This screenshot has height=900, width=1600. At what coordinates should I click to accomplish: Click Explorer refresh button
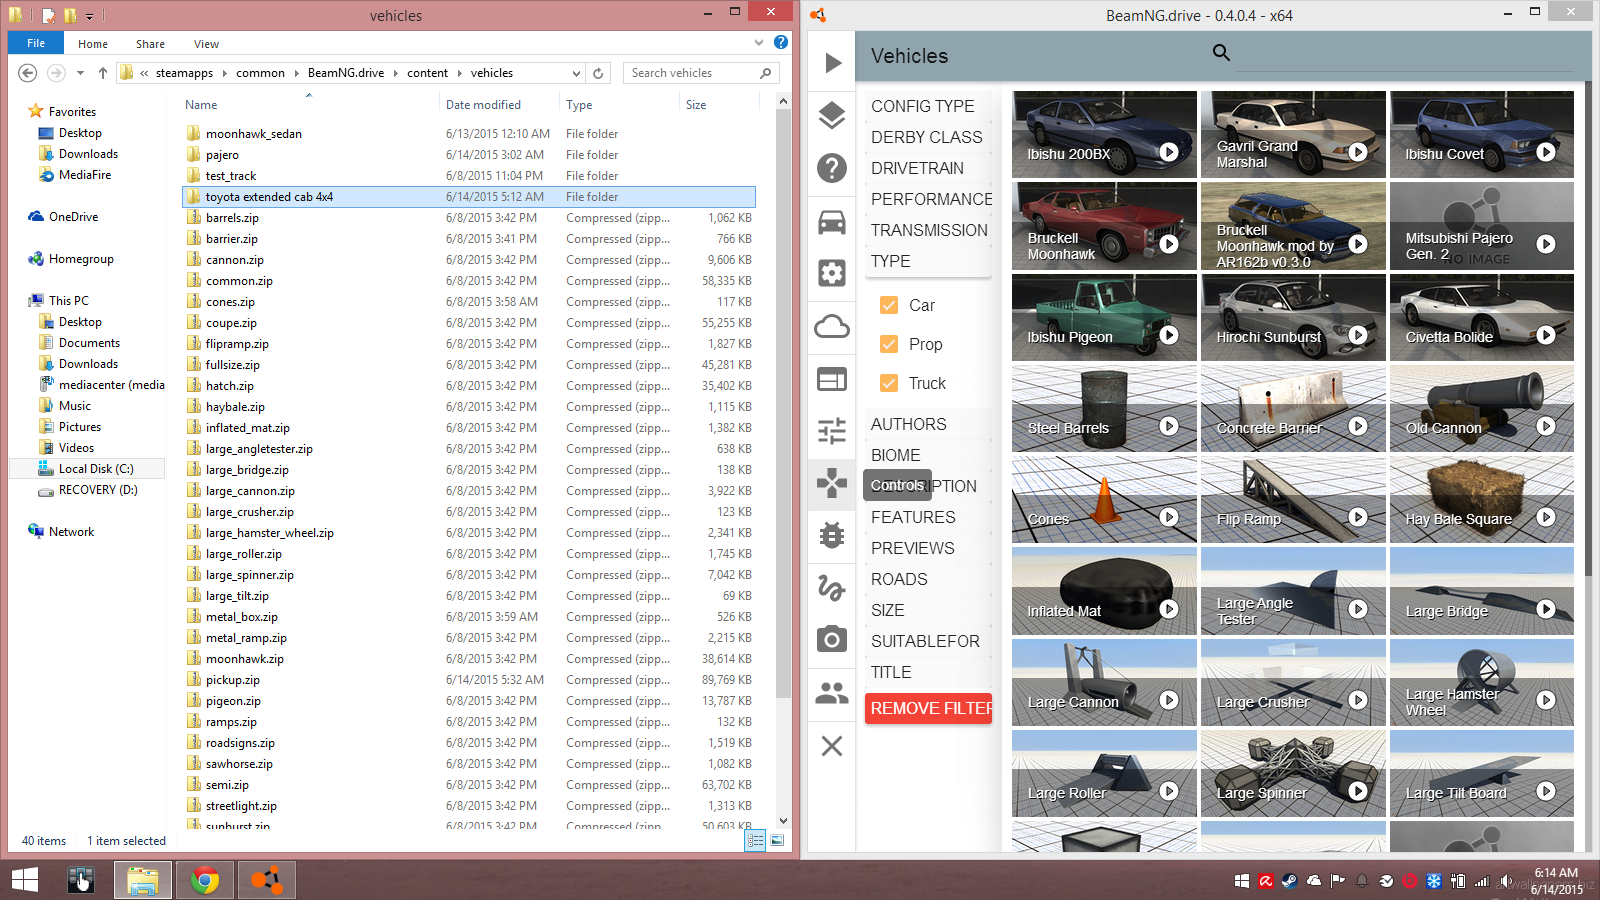coord(598,73)
